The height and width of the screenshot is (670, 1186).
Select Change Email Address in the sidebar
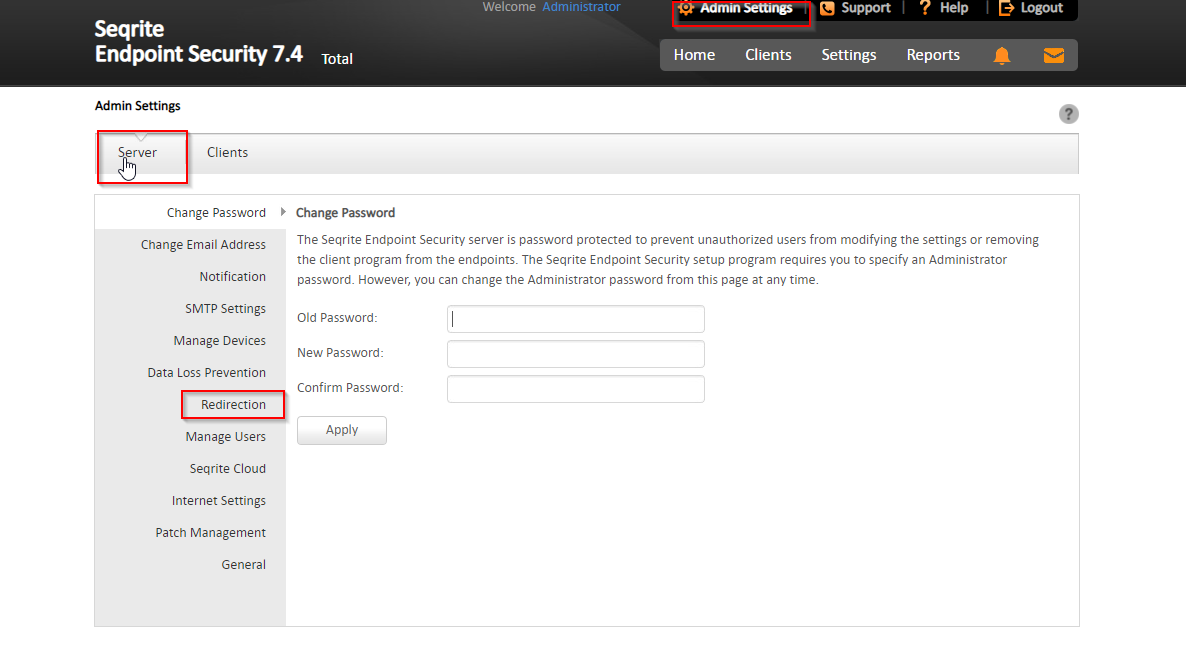click(203, 245)
